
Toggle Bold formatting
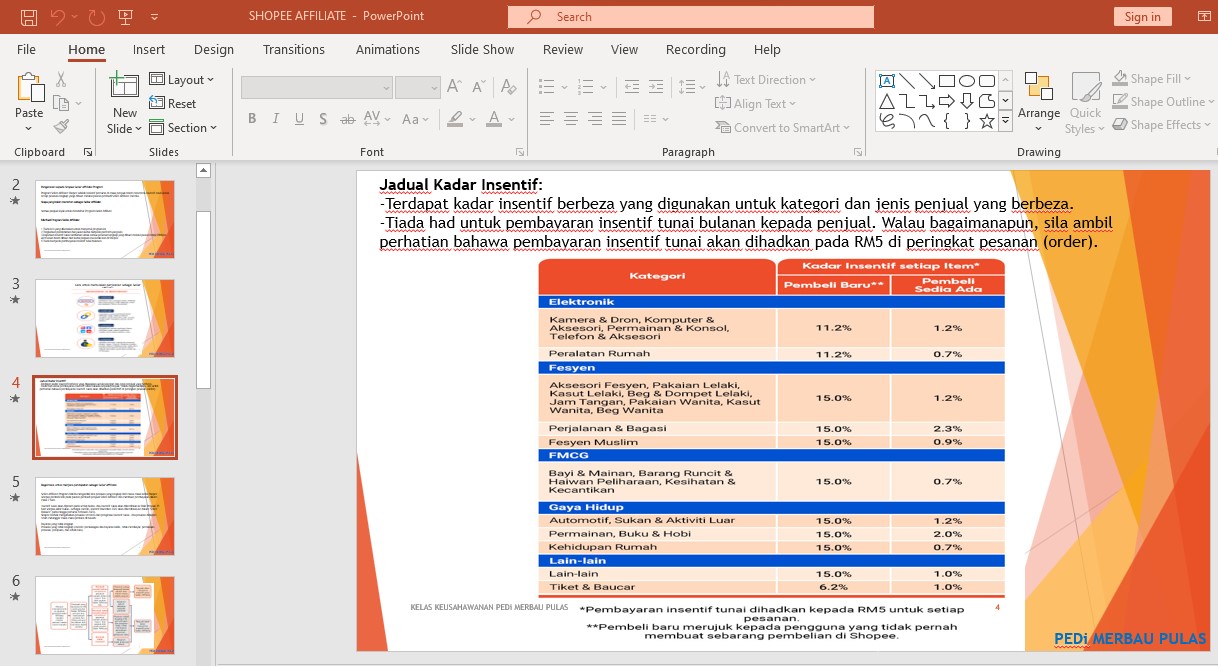pyautogui.click(x=252, y=119)
